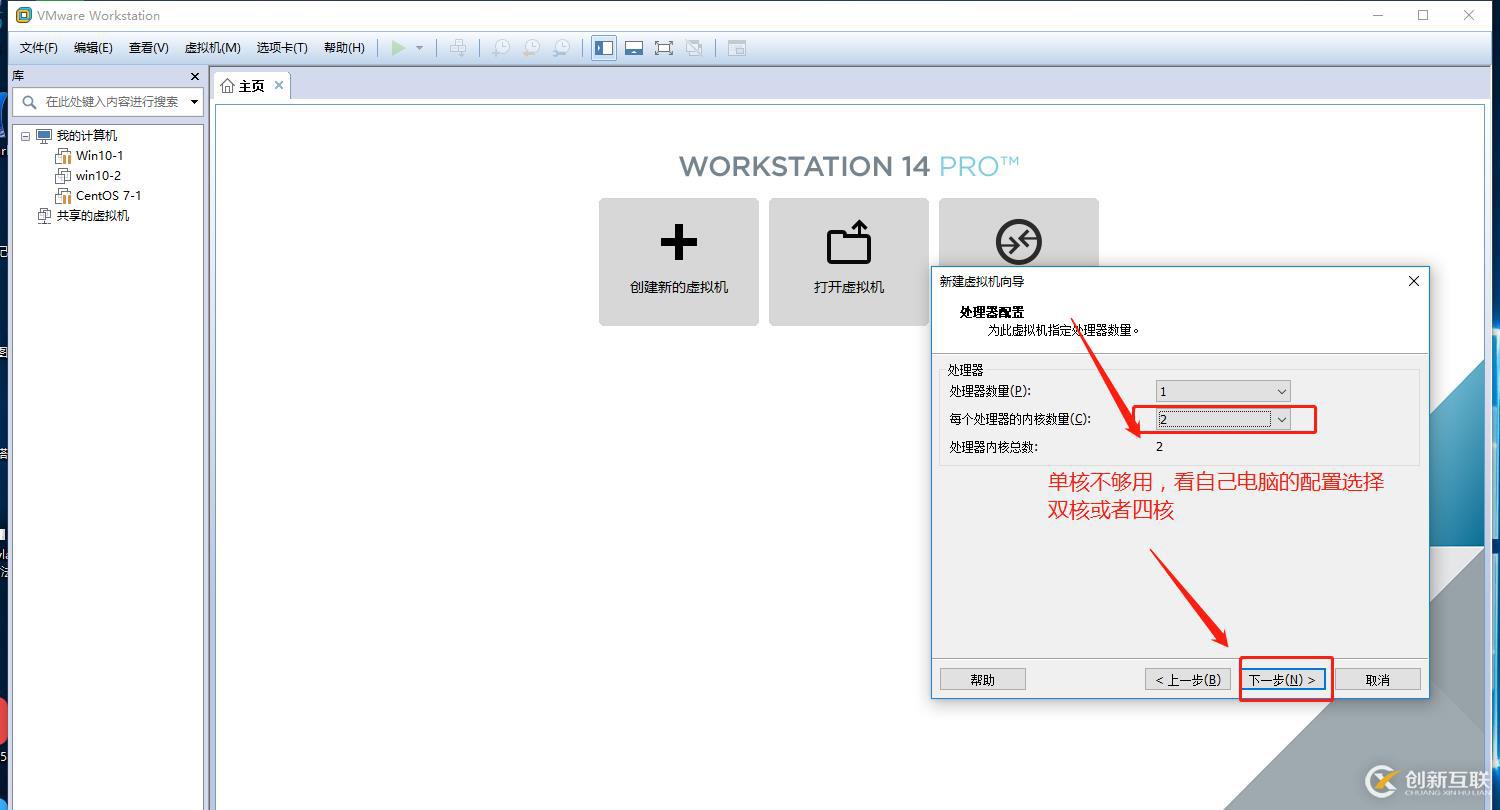Screen dimensions: 1500x810
Task: Open the 文件(F) menu
Action: (x=39, y=48)
